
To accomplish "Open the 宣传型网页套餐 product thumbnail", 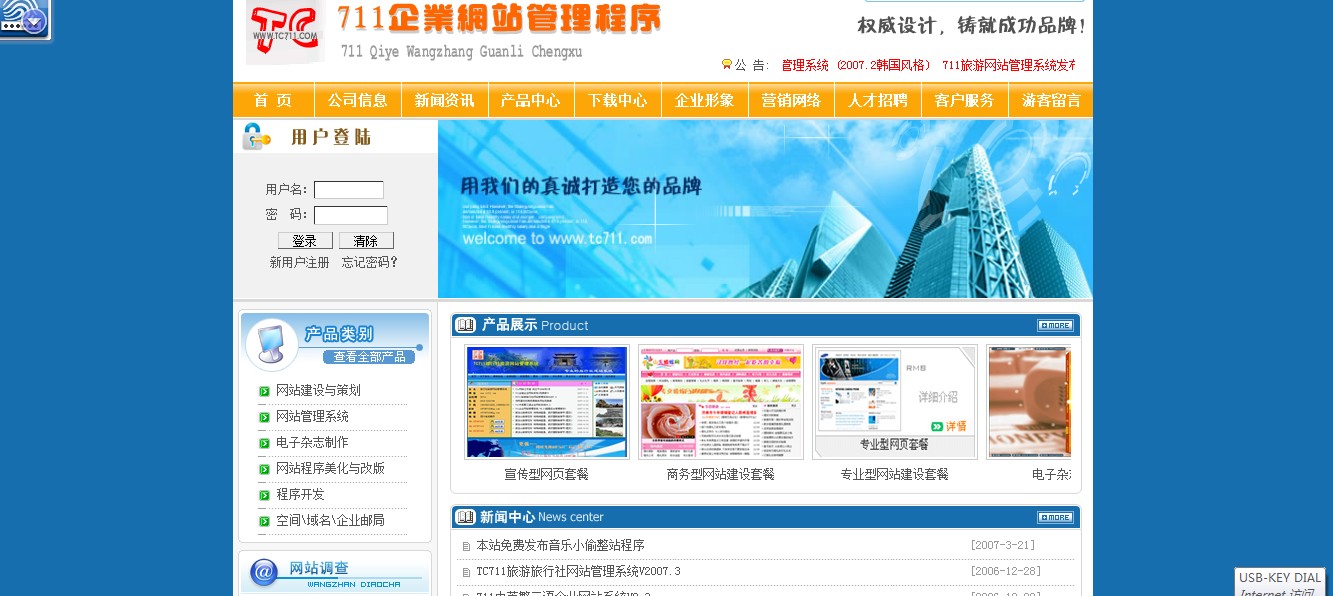I will [547, 402].
